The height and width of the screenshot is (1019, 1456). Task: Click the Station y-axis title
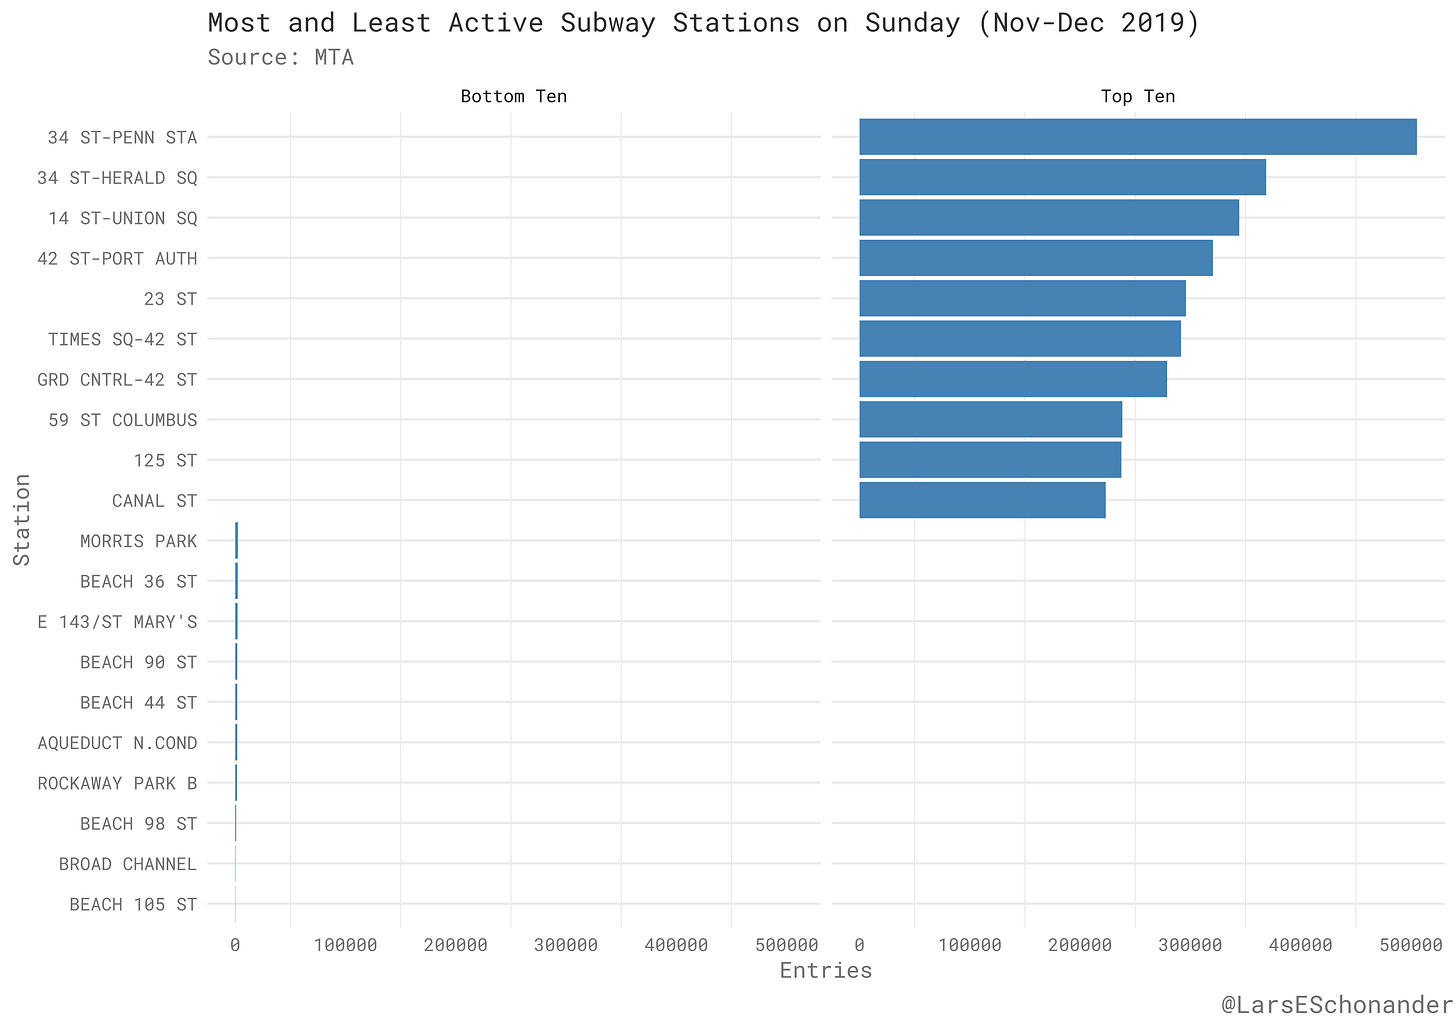(22, 520)
